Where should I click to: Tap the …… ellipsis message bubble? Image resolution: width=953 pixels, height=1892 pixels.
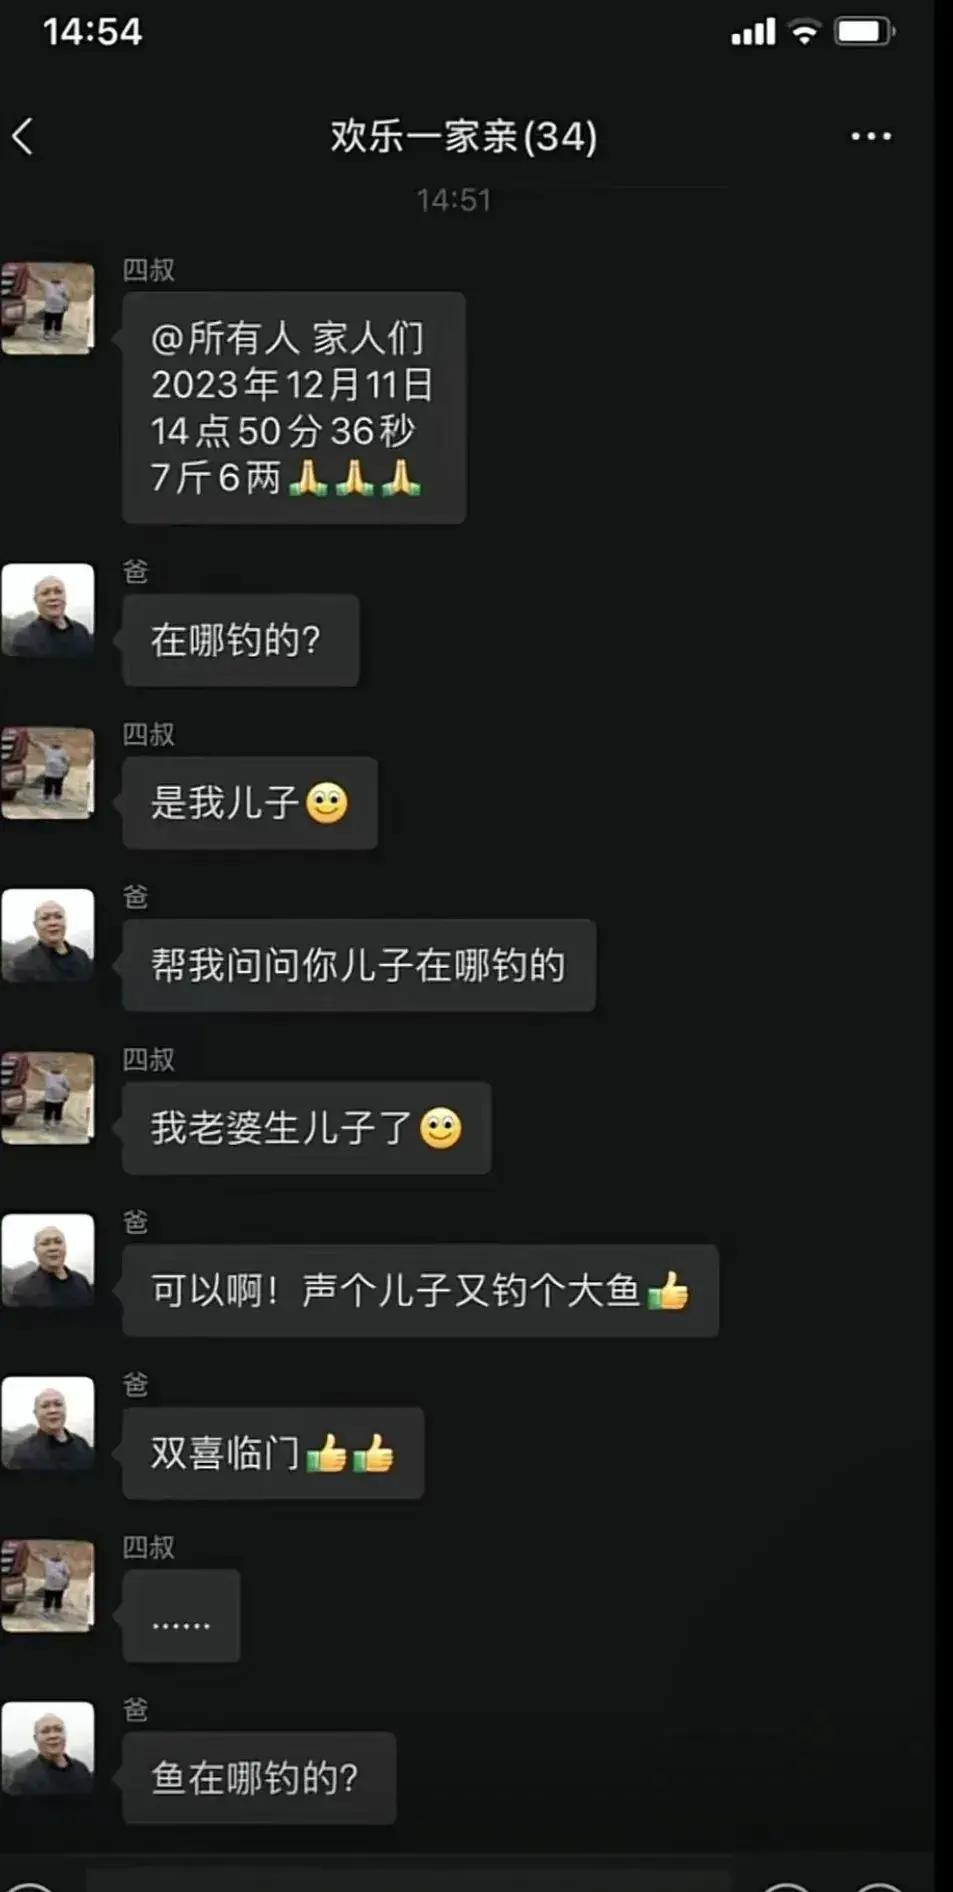click(x=181, y=1616)
